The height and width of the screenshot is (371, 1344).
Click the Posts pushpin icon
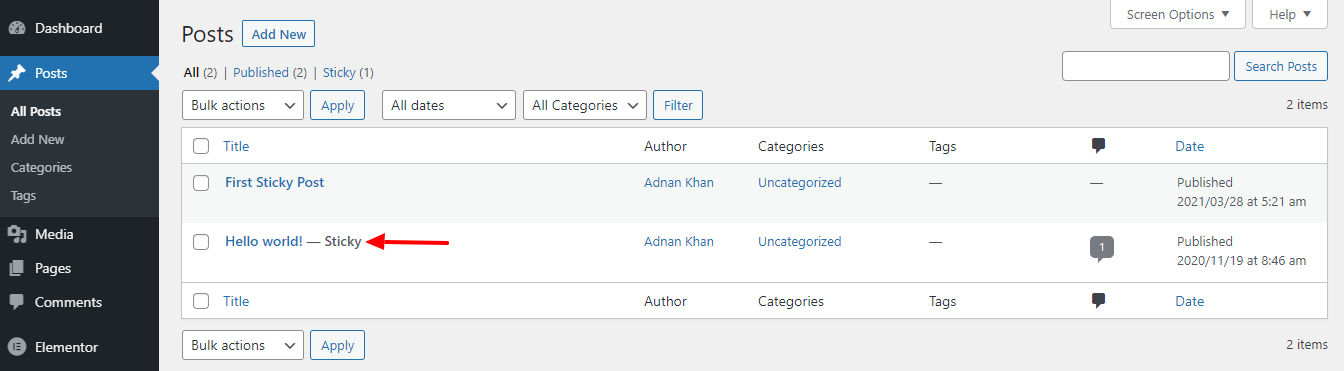coord(17,73)
